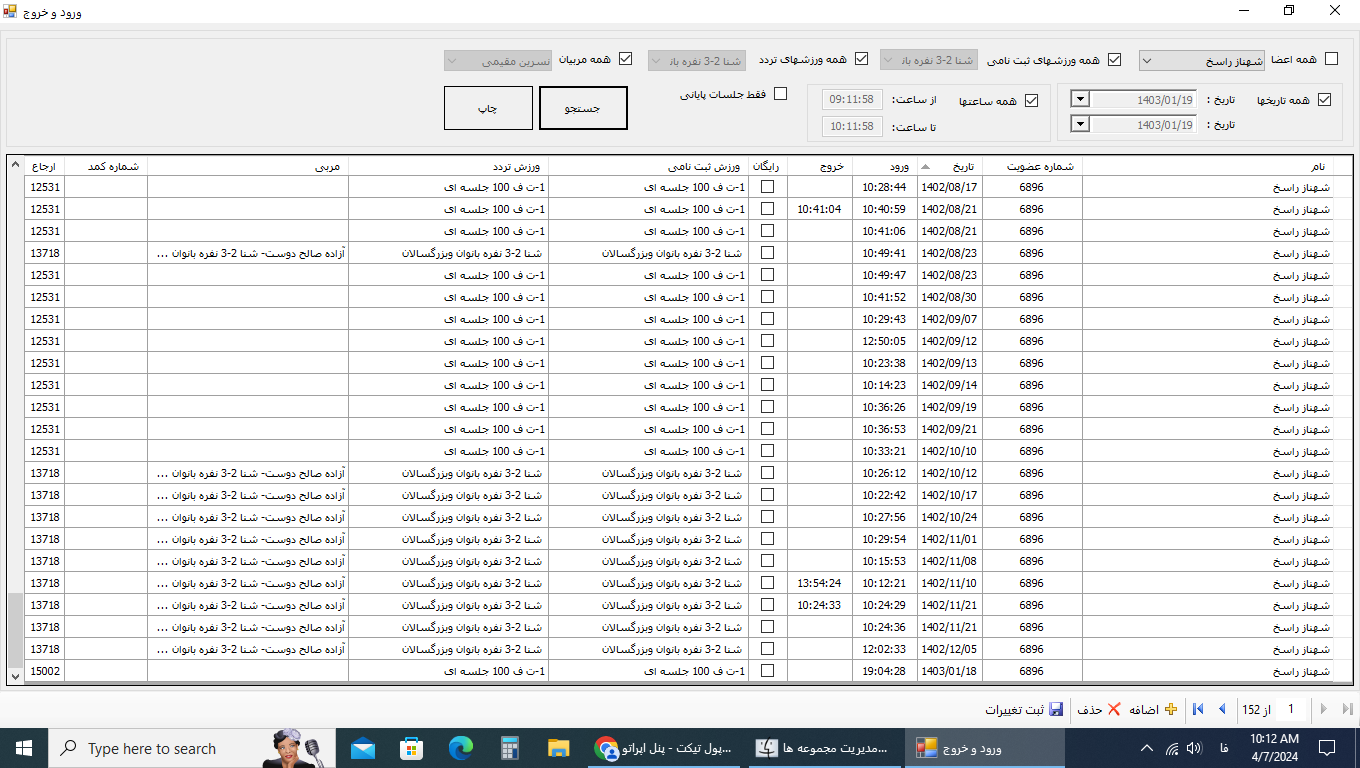Toggle همه ورزشهای تردد checkbox
The height and width of the screenshot is (768, 1360).
(861, 59)
